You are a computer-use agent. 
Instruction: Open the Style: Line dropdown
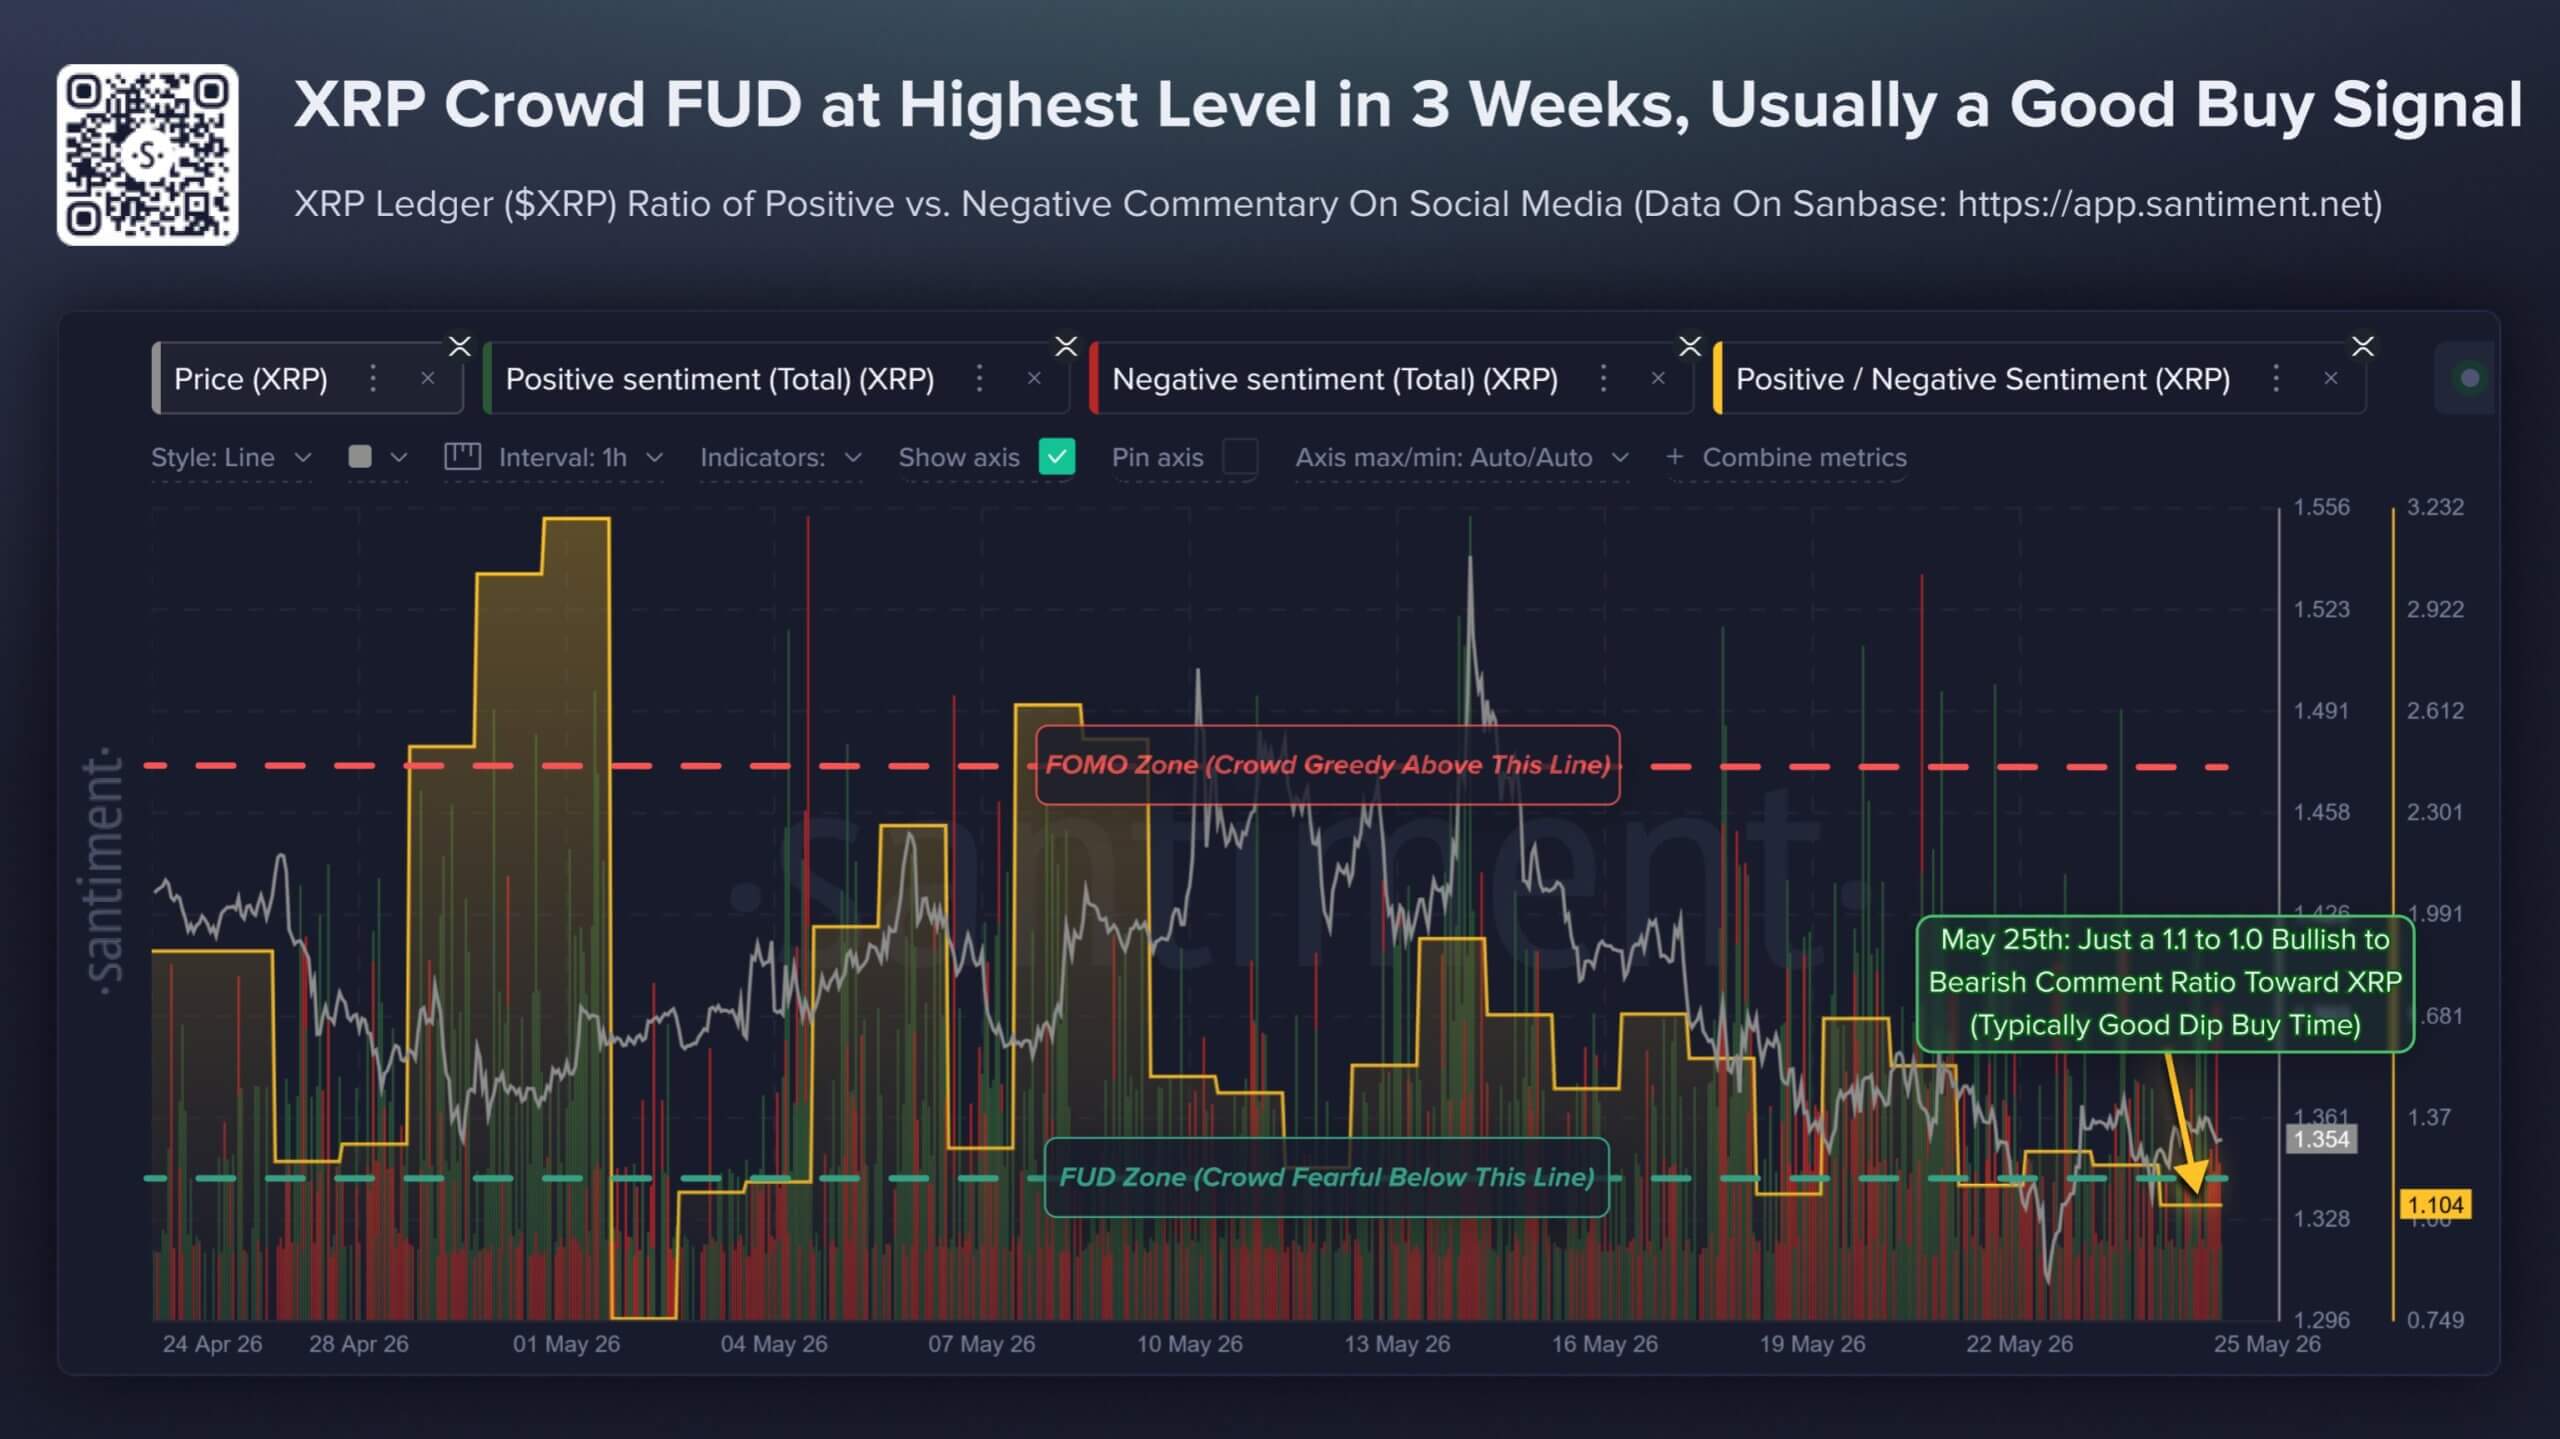pos(231,458)
